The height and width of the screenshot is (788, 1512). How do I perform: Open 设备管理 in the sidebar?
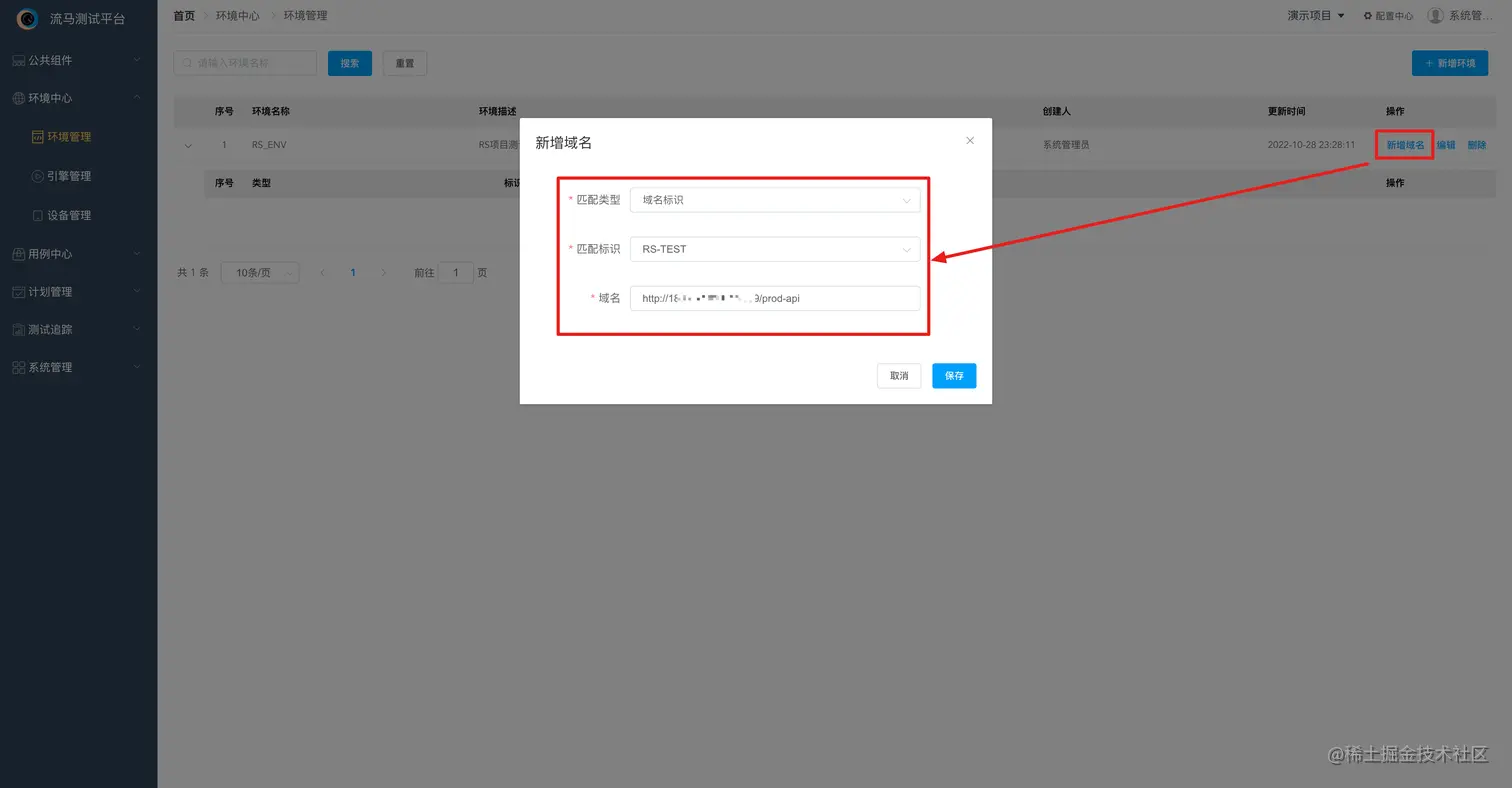tap(69, 215)
